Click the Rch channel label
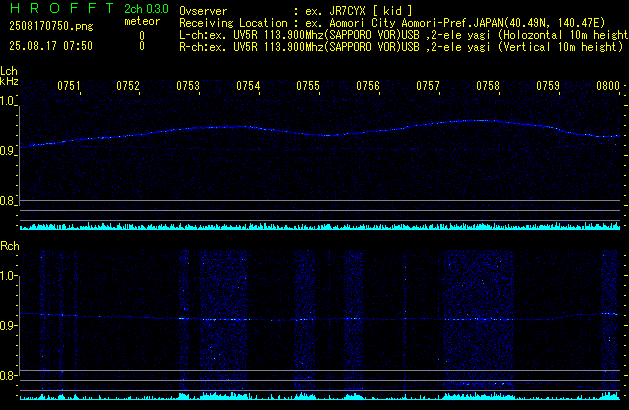This screenshot has height=410, width=629. coord(10,246)
